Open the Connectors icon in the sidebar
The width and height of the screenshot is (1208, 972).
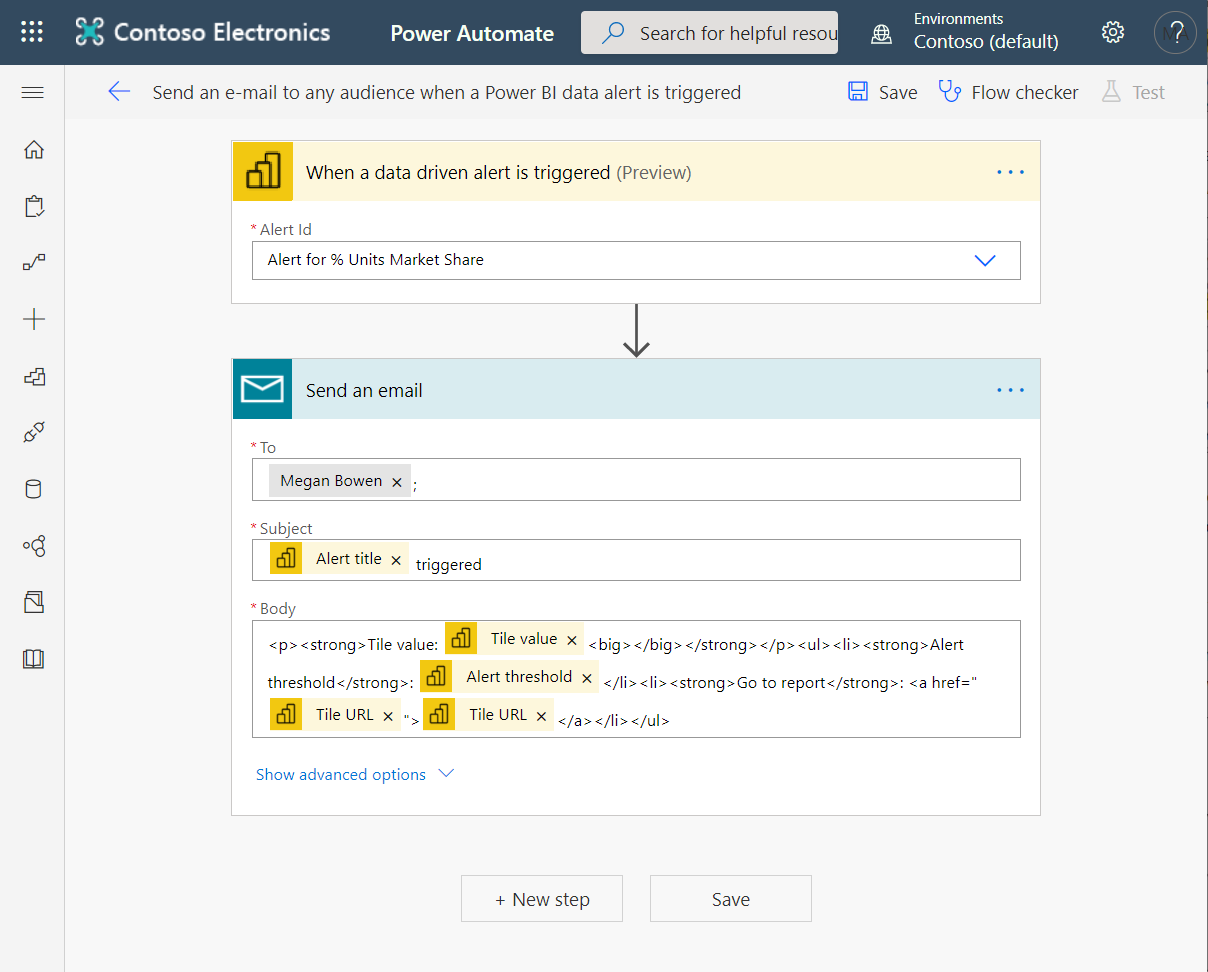pyautogui.click(x=33, y=432)
